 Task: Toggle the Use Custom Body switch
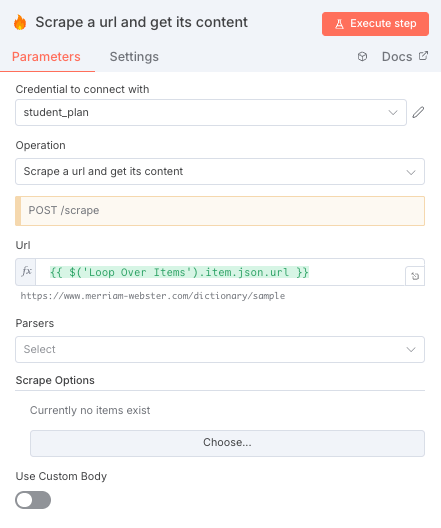(33, 500)
